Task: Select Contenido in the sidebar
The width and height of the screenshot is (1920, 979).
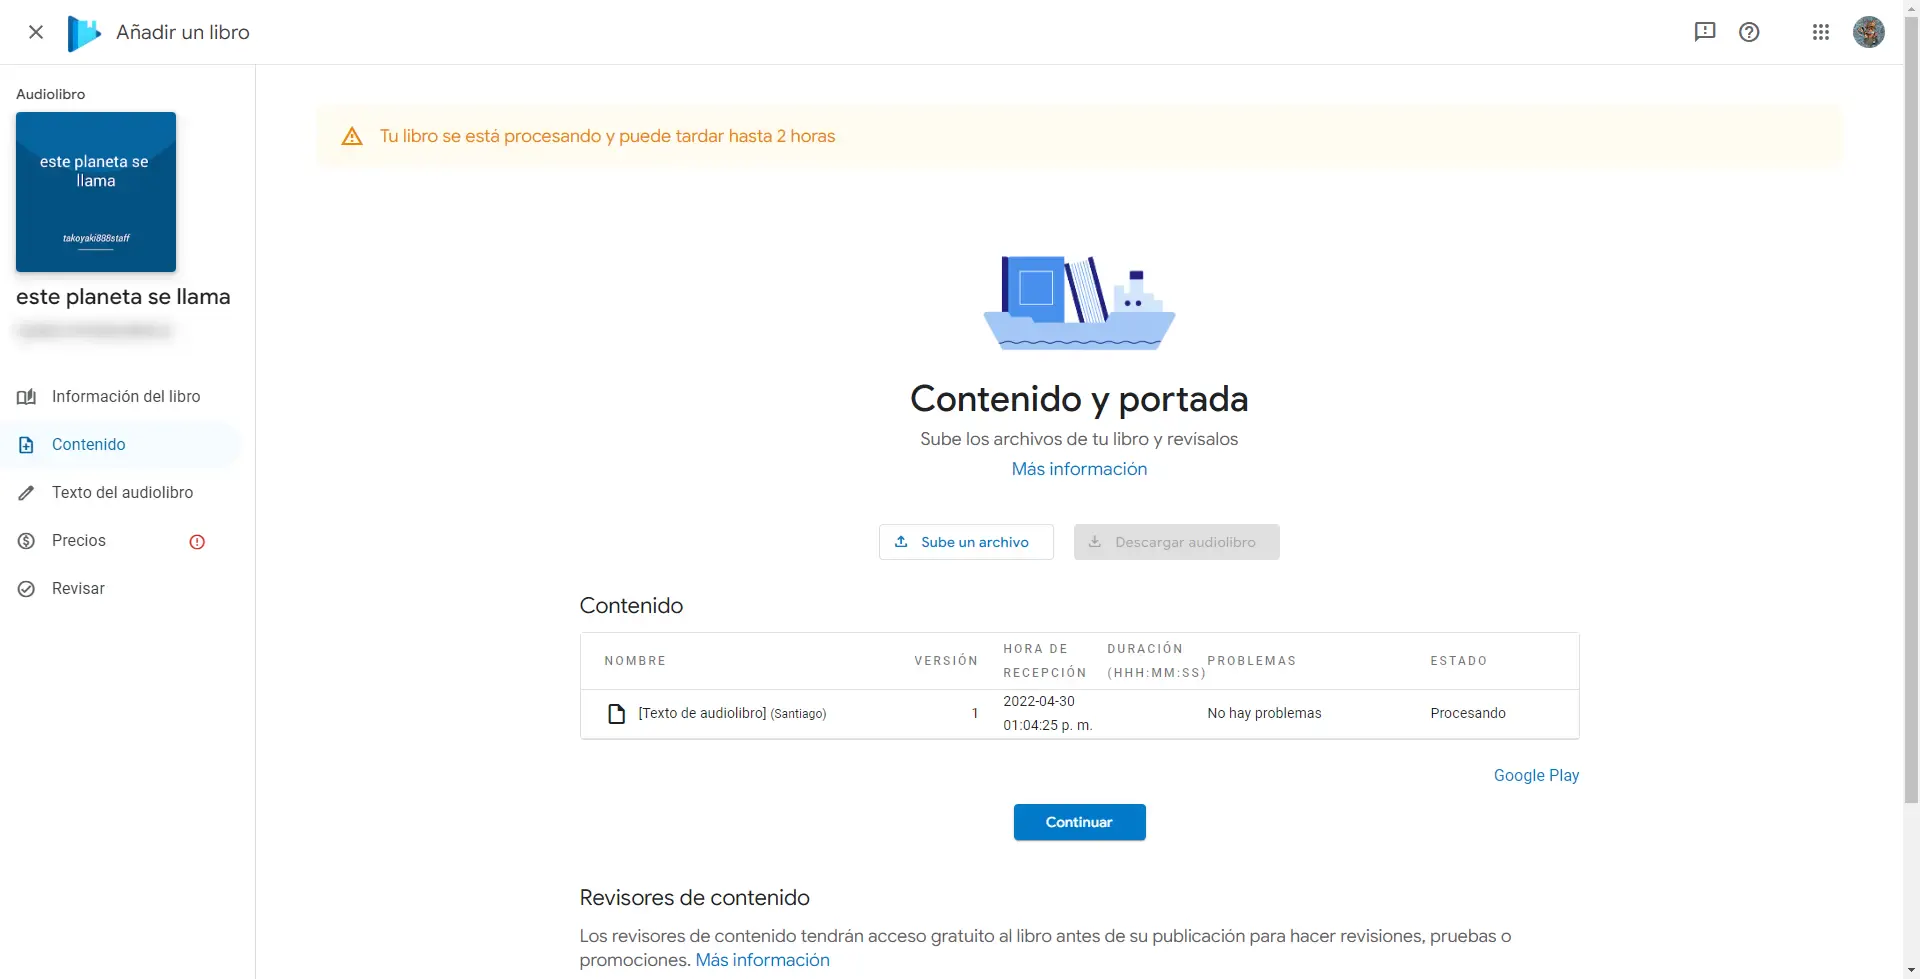Action: click(x=88, y=444)
